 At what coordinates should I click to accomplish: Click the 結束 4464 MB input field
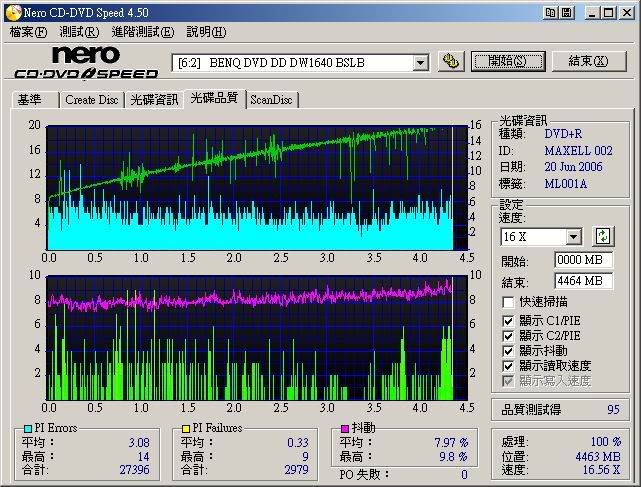point(584,281)
